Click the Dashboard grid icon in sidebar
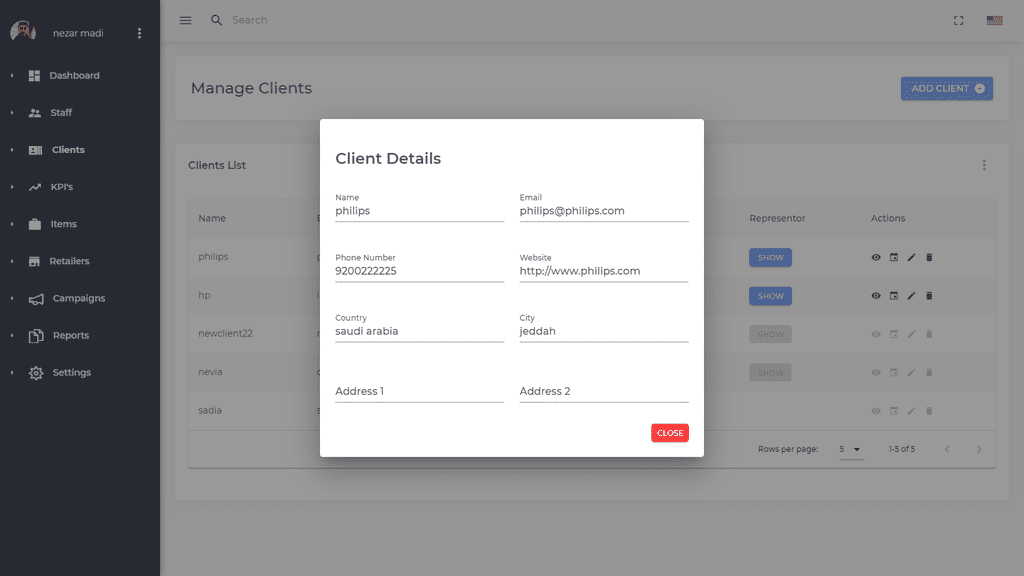The image size is (1024, 576). point(35,76)
